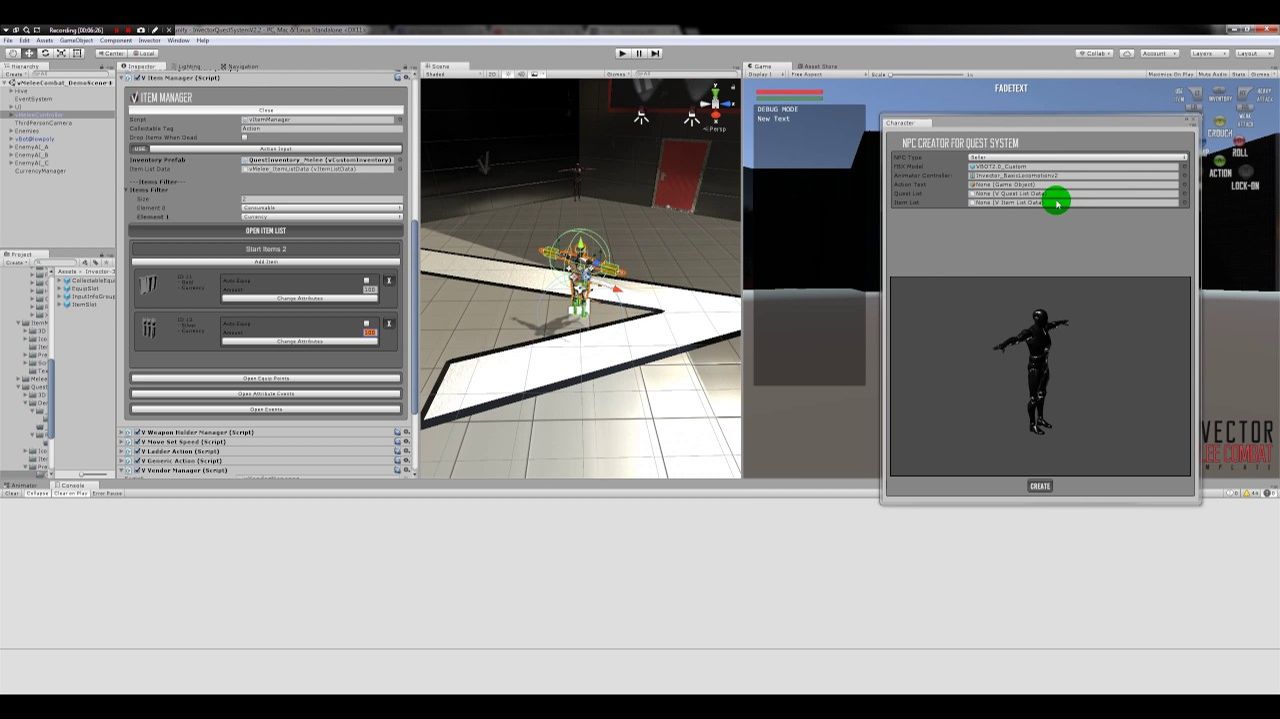
Task: Toggle Drop Items When Dead checkbox
Action: (x=245, y=138)
